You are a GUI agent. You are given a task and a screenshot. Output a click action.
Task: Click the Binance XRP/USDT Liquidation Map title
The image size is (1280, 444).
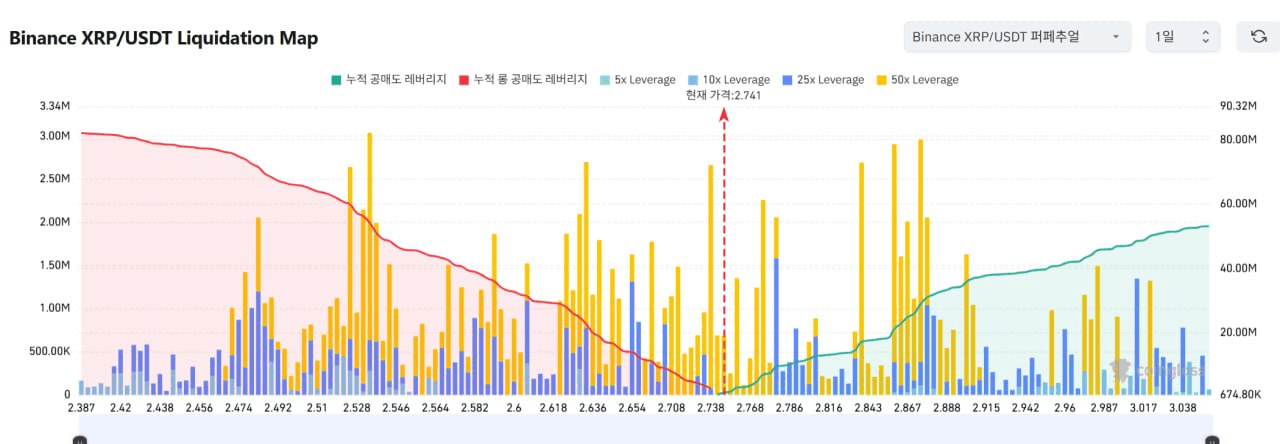point(164,38)
